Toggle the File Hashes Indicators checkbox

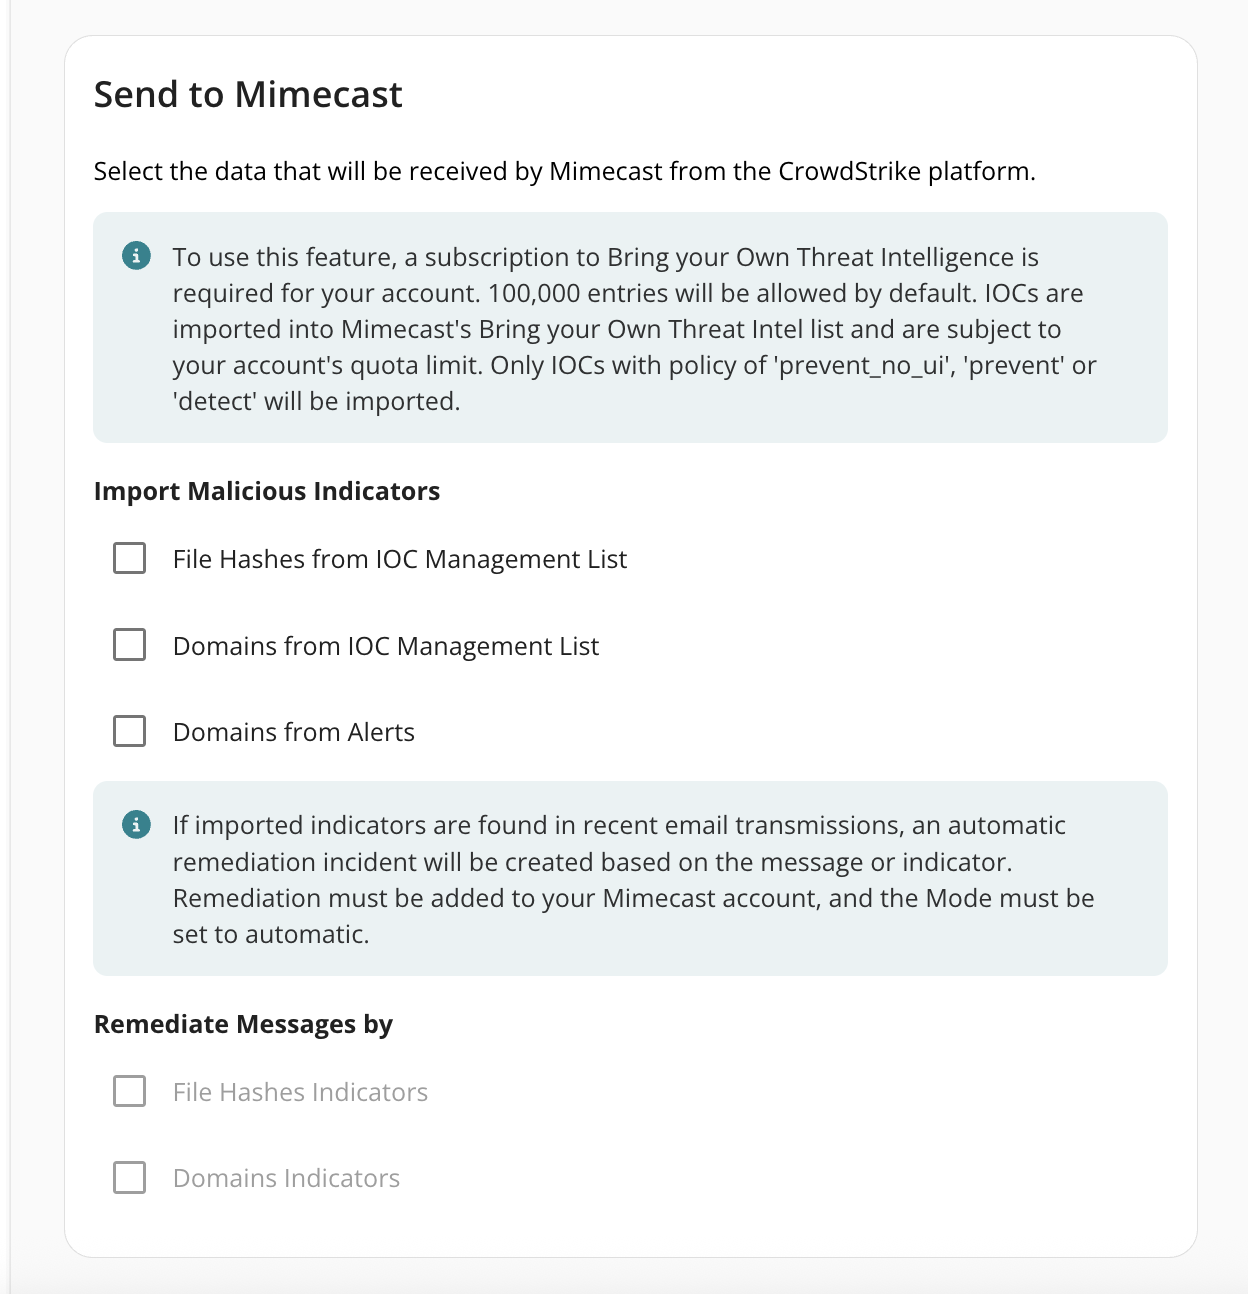[x=130, y=1091]
